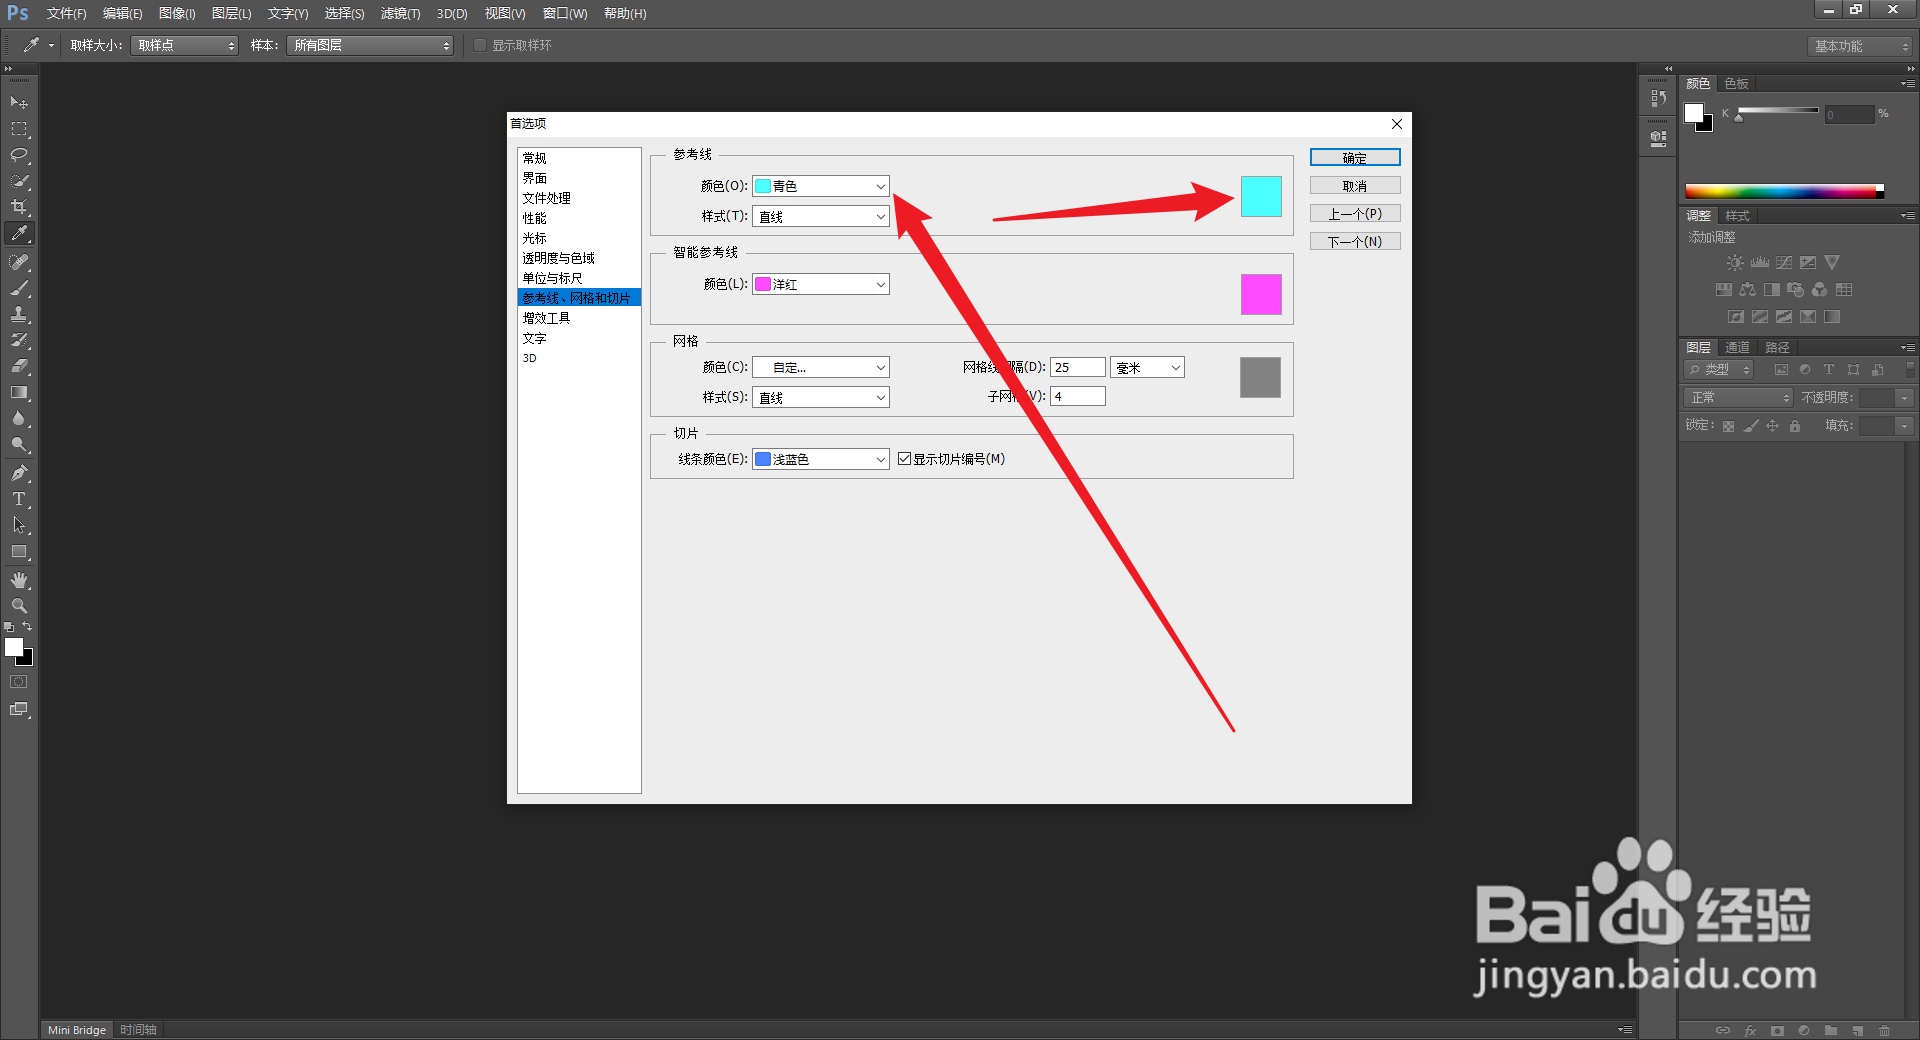Toggle lock transparent pixels

(x=1728, y=426)
